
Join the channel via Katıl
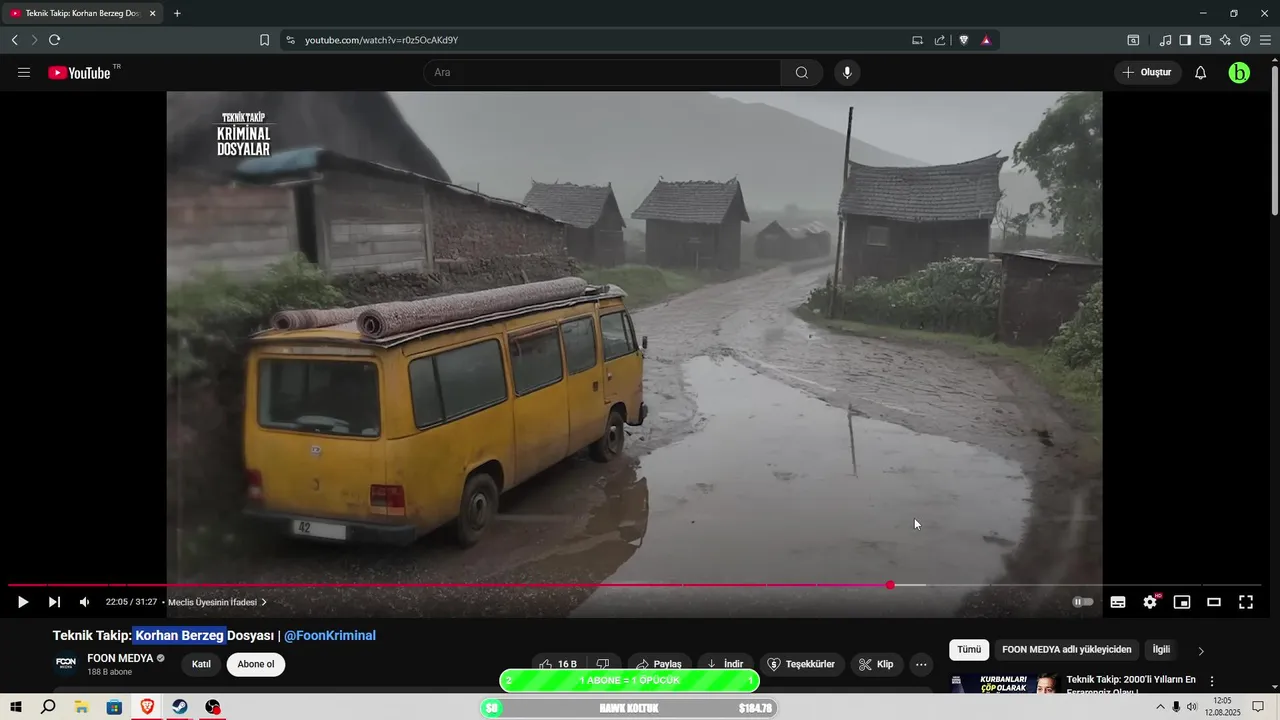(x=201, y=664)
